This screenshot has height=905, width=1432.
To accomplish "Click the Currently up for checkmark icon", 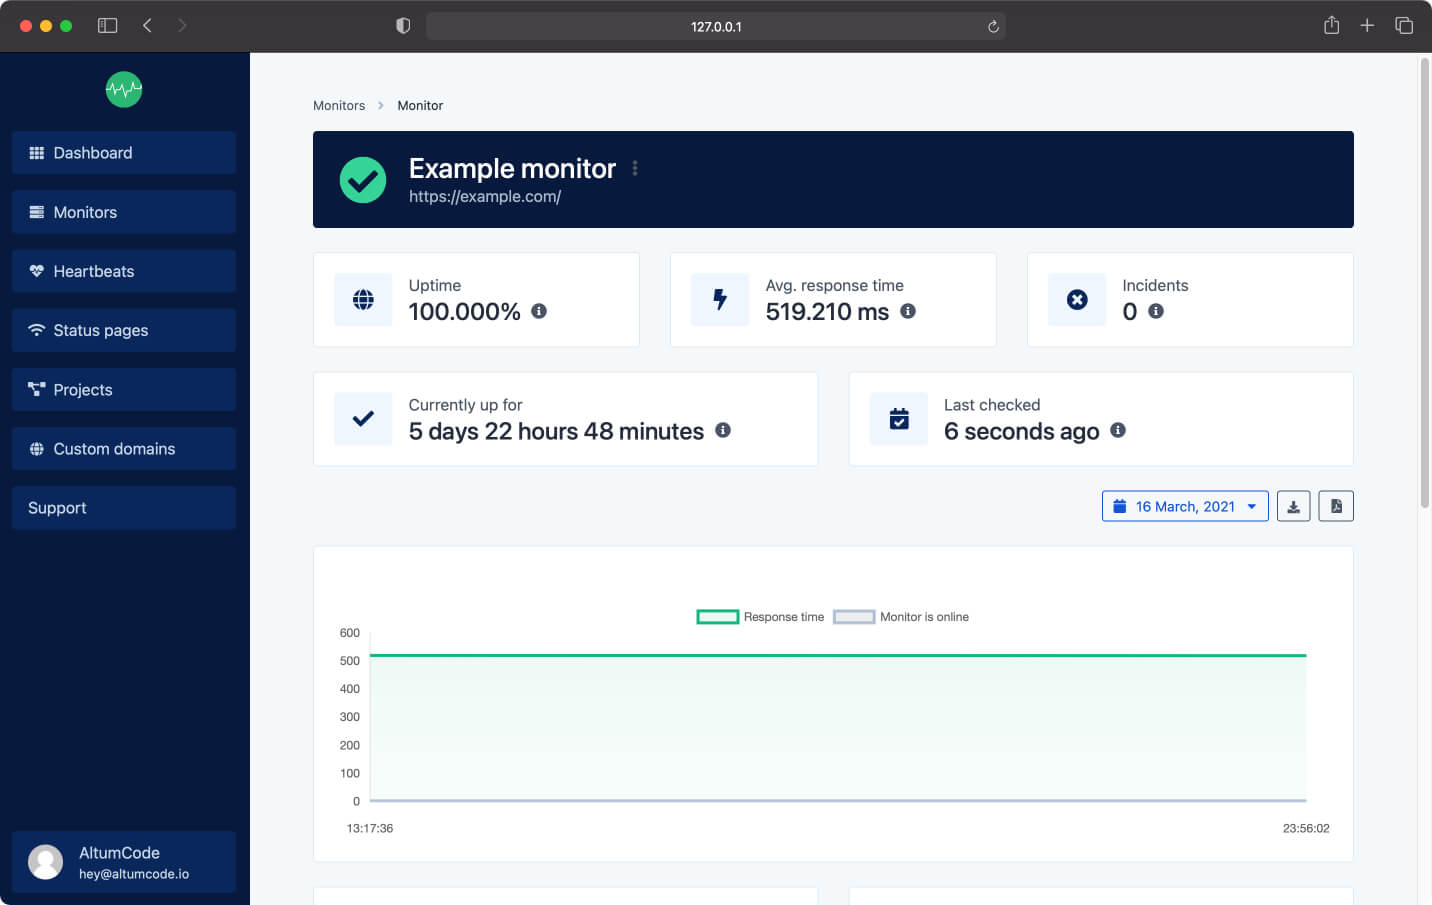I will 363,419.
